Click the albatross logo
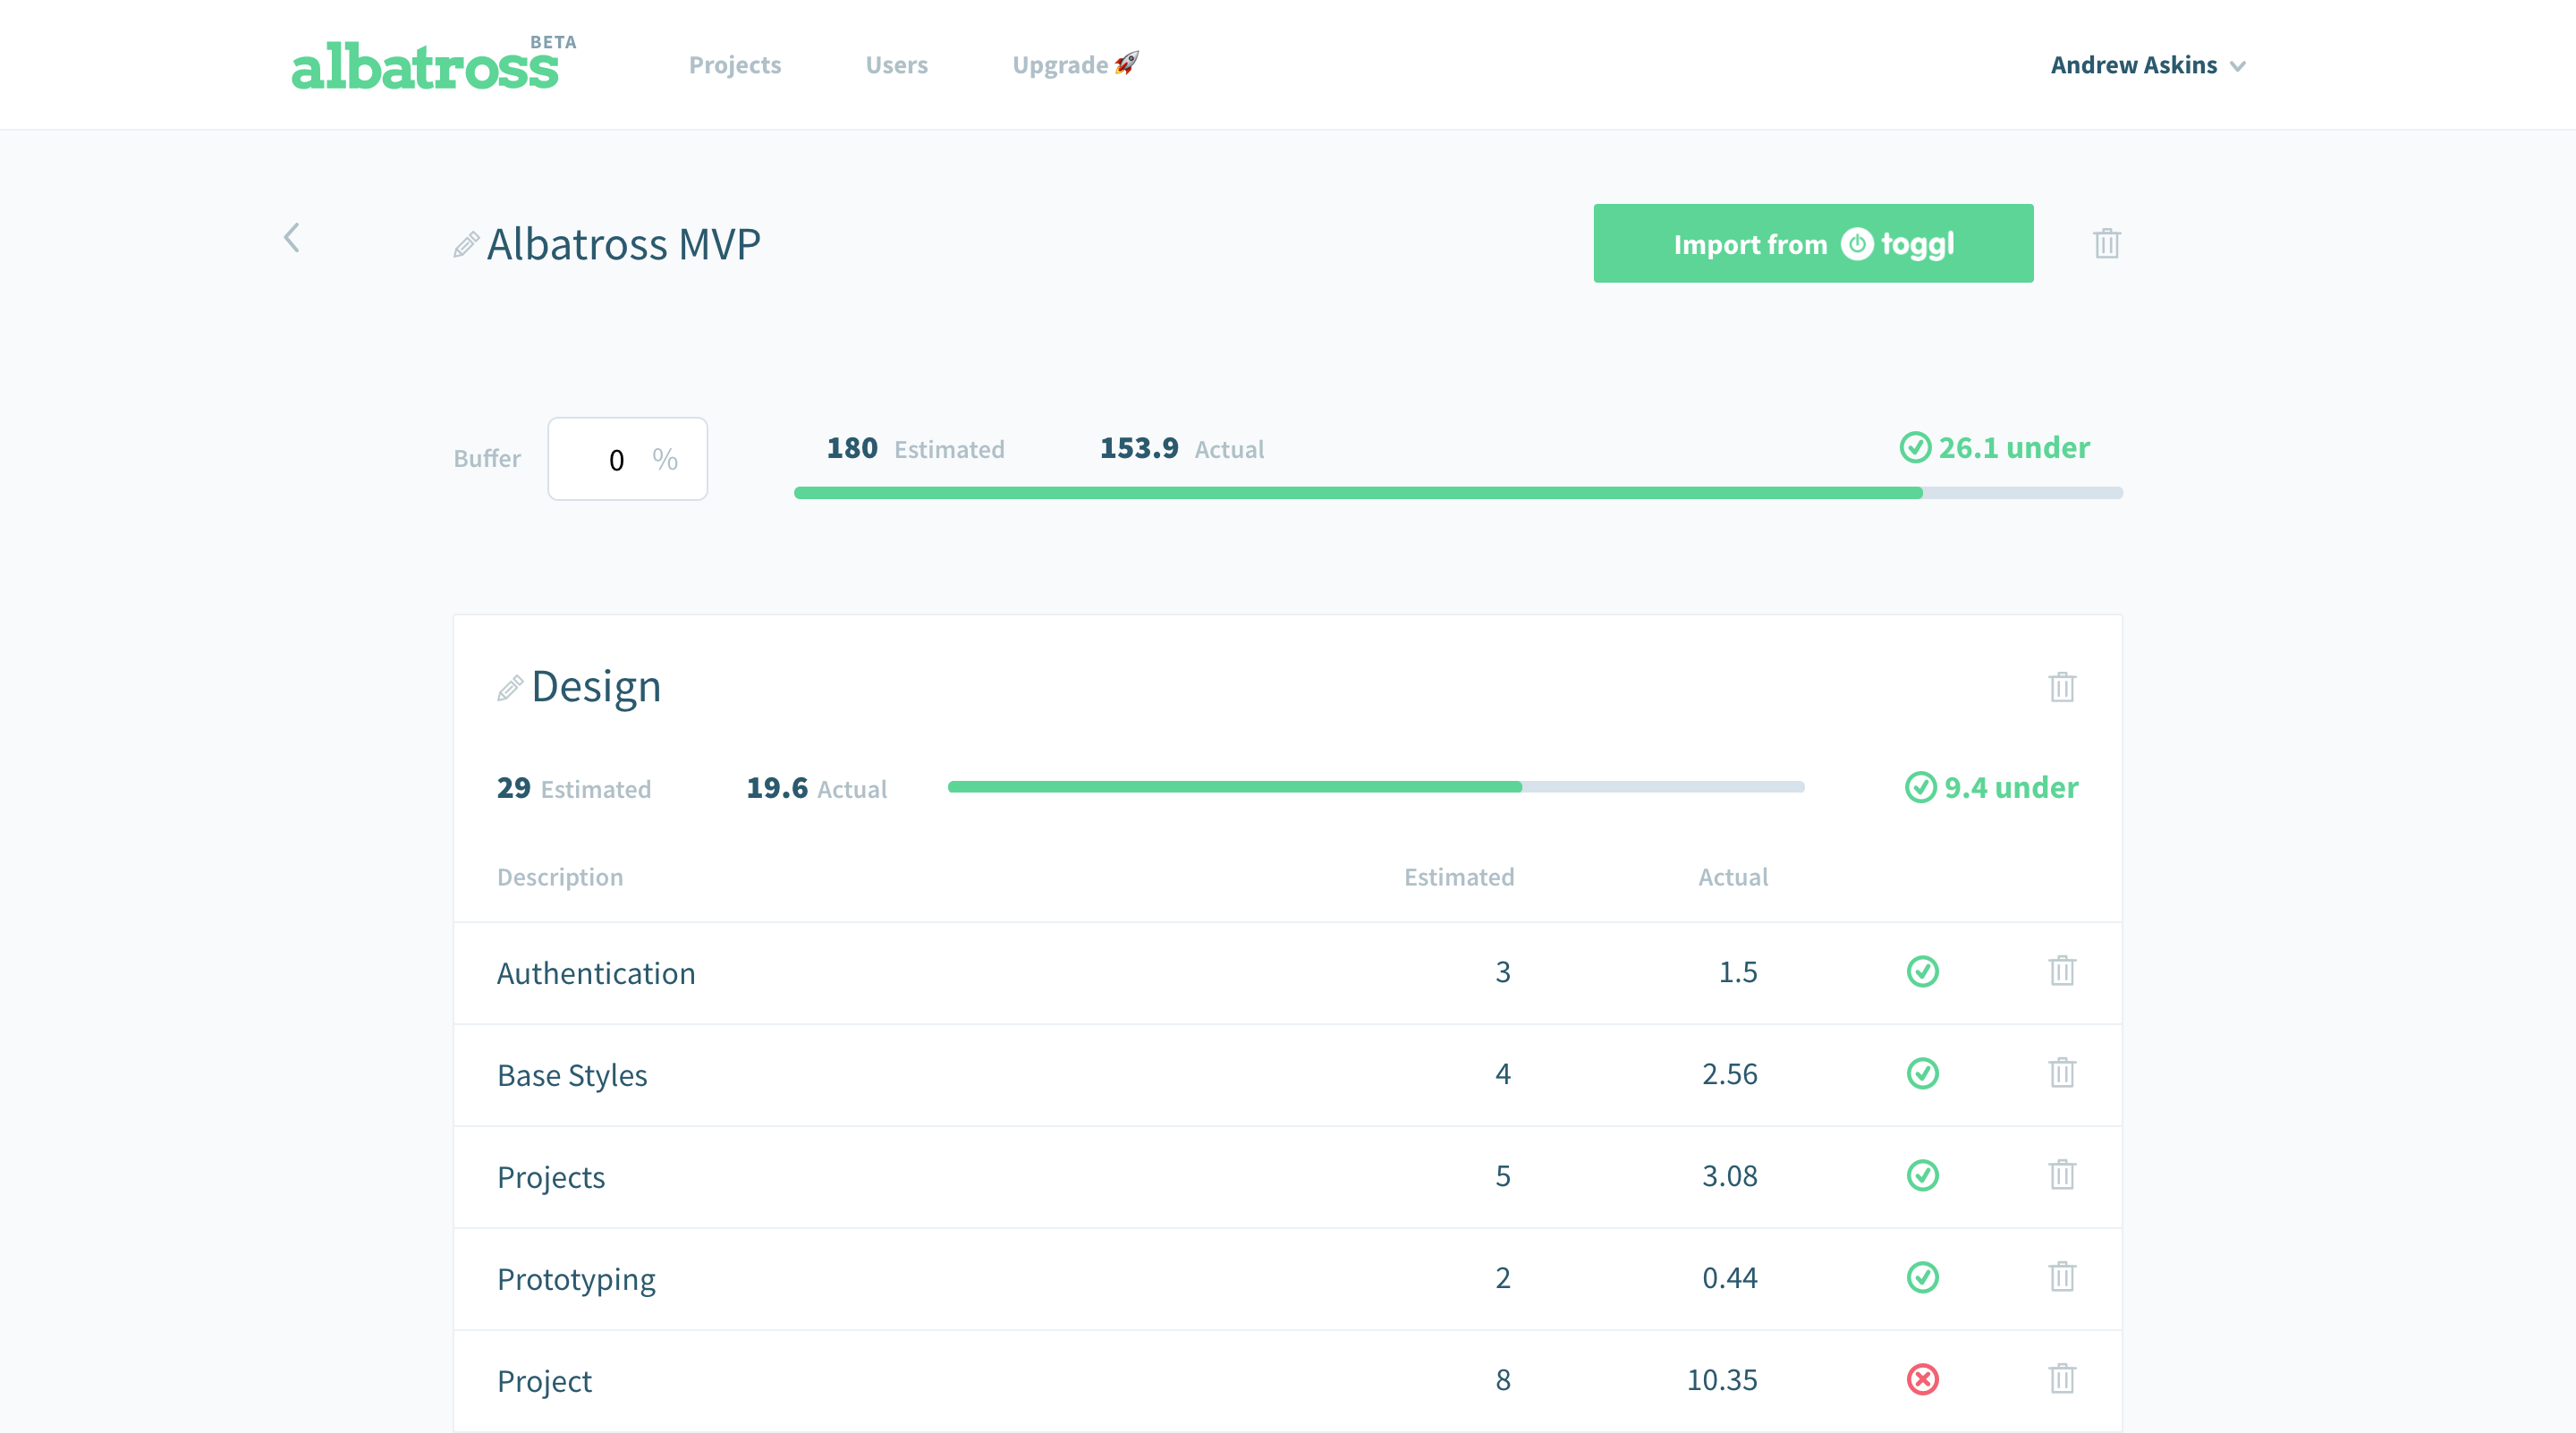2576x1433 pixels. click(x=425, y=66)
